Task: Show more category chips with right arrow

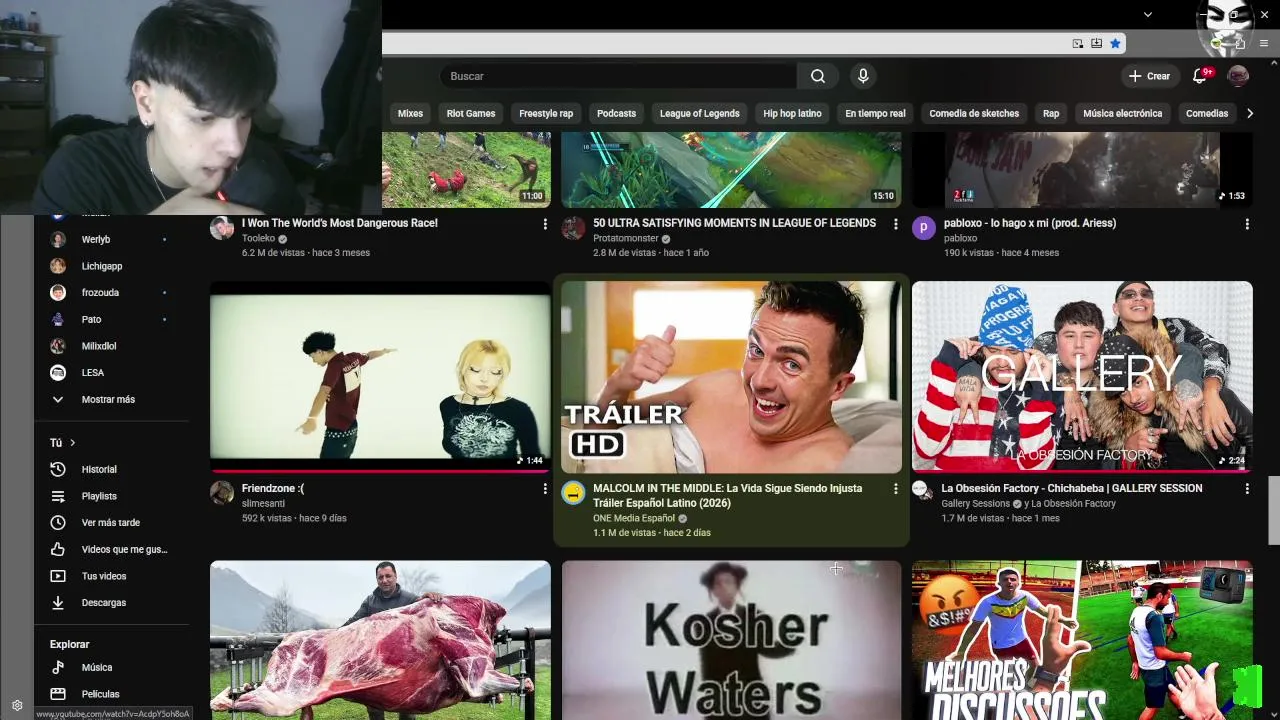Action: coord(1249,113)
